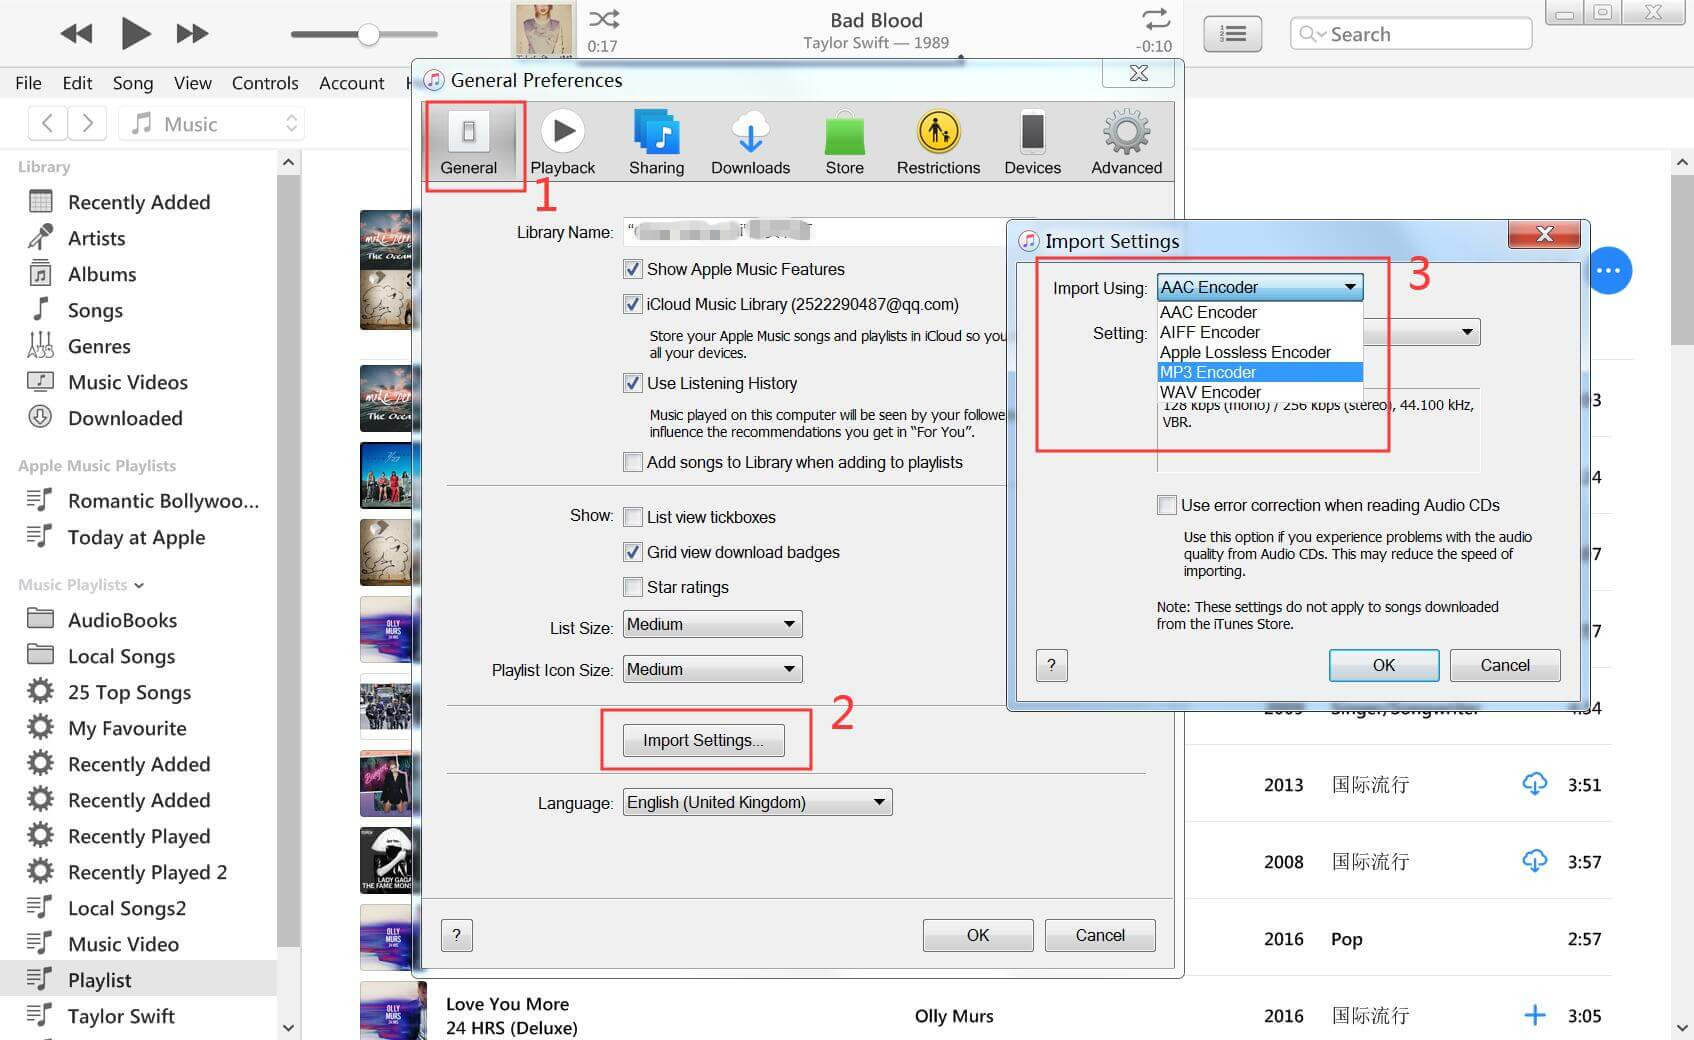This screenshot has width=1694, height=1040.
Task: Enable Star ratings checkbox
Action: click(x=632, y=587)
